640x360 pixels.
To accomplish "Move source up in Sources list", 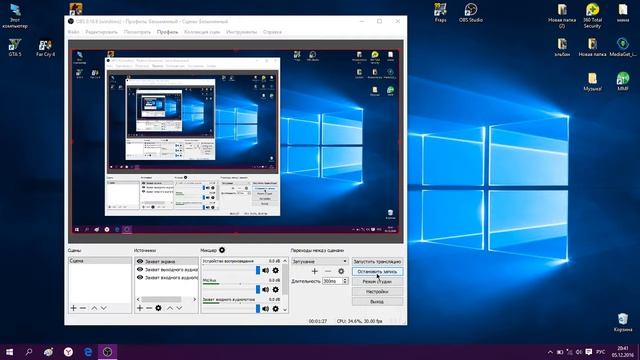I will click(170, 308).
